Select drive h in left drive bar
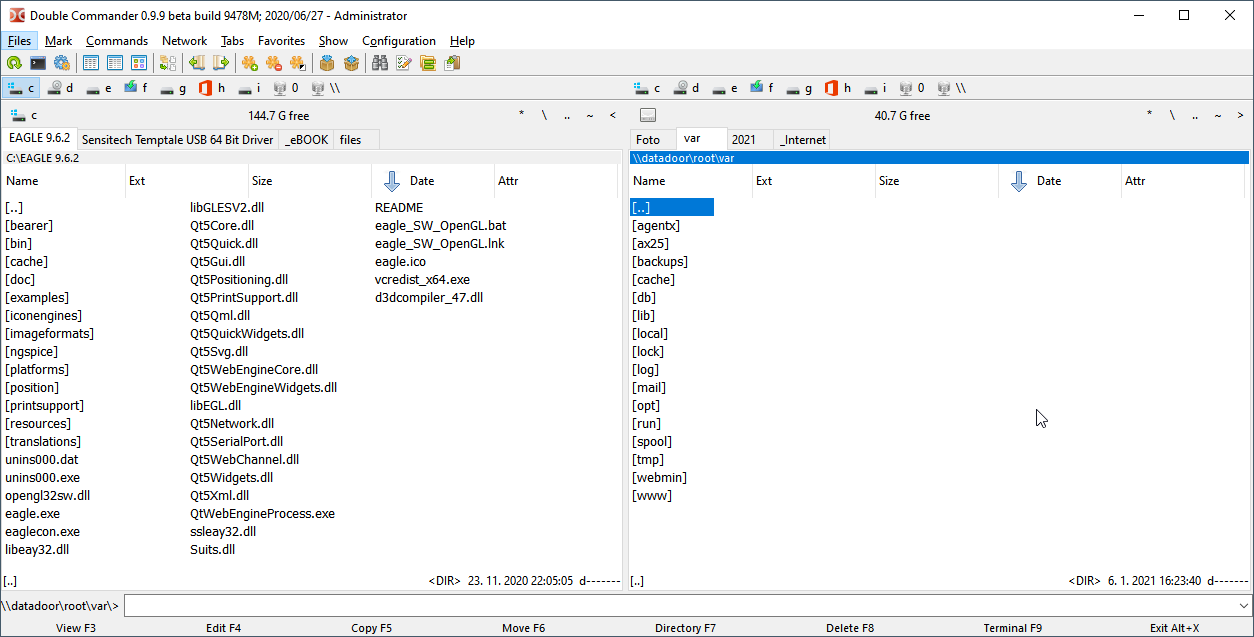 click(212, 88)
